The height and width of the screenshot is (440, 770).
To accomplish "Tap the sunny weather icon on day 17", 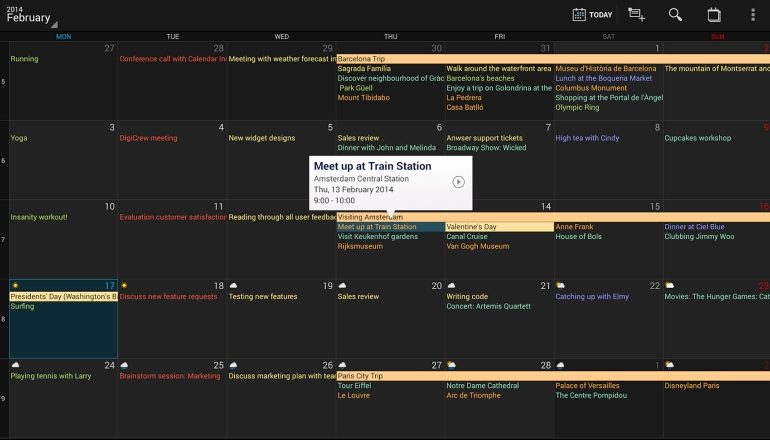I will 14,286.
